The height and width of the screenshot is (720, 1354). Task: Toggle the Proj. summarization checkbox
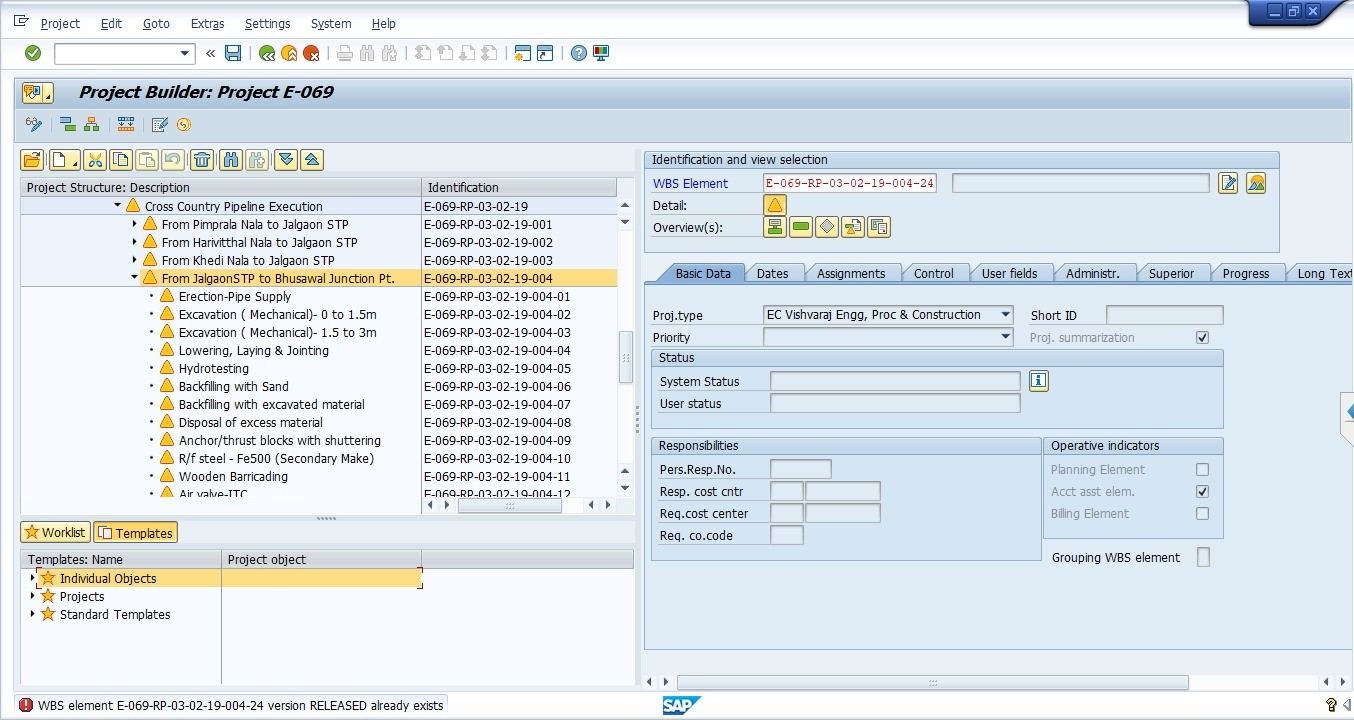click(x=1202, y=338)
